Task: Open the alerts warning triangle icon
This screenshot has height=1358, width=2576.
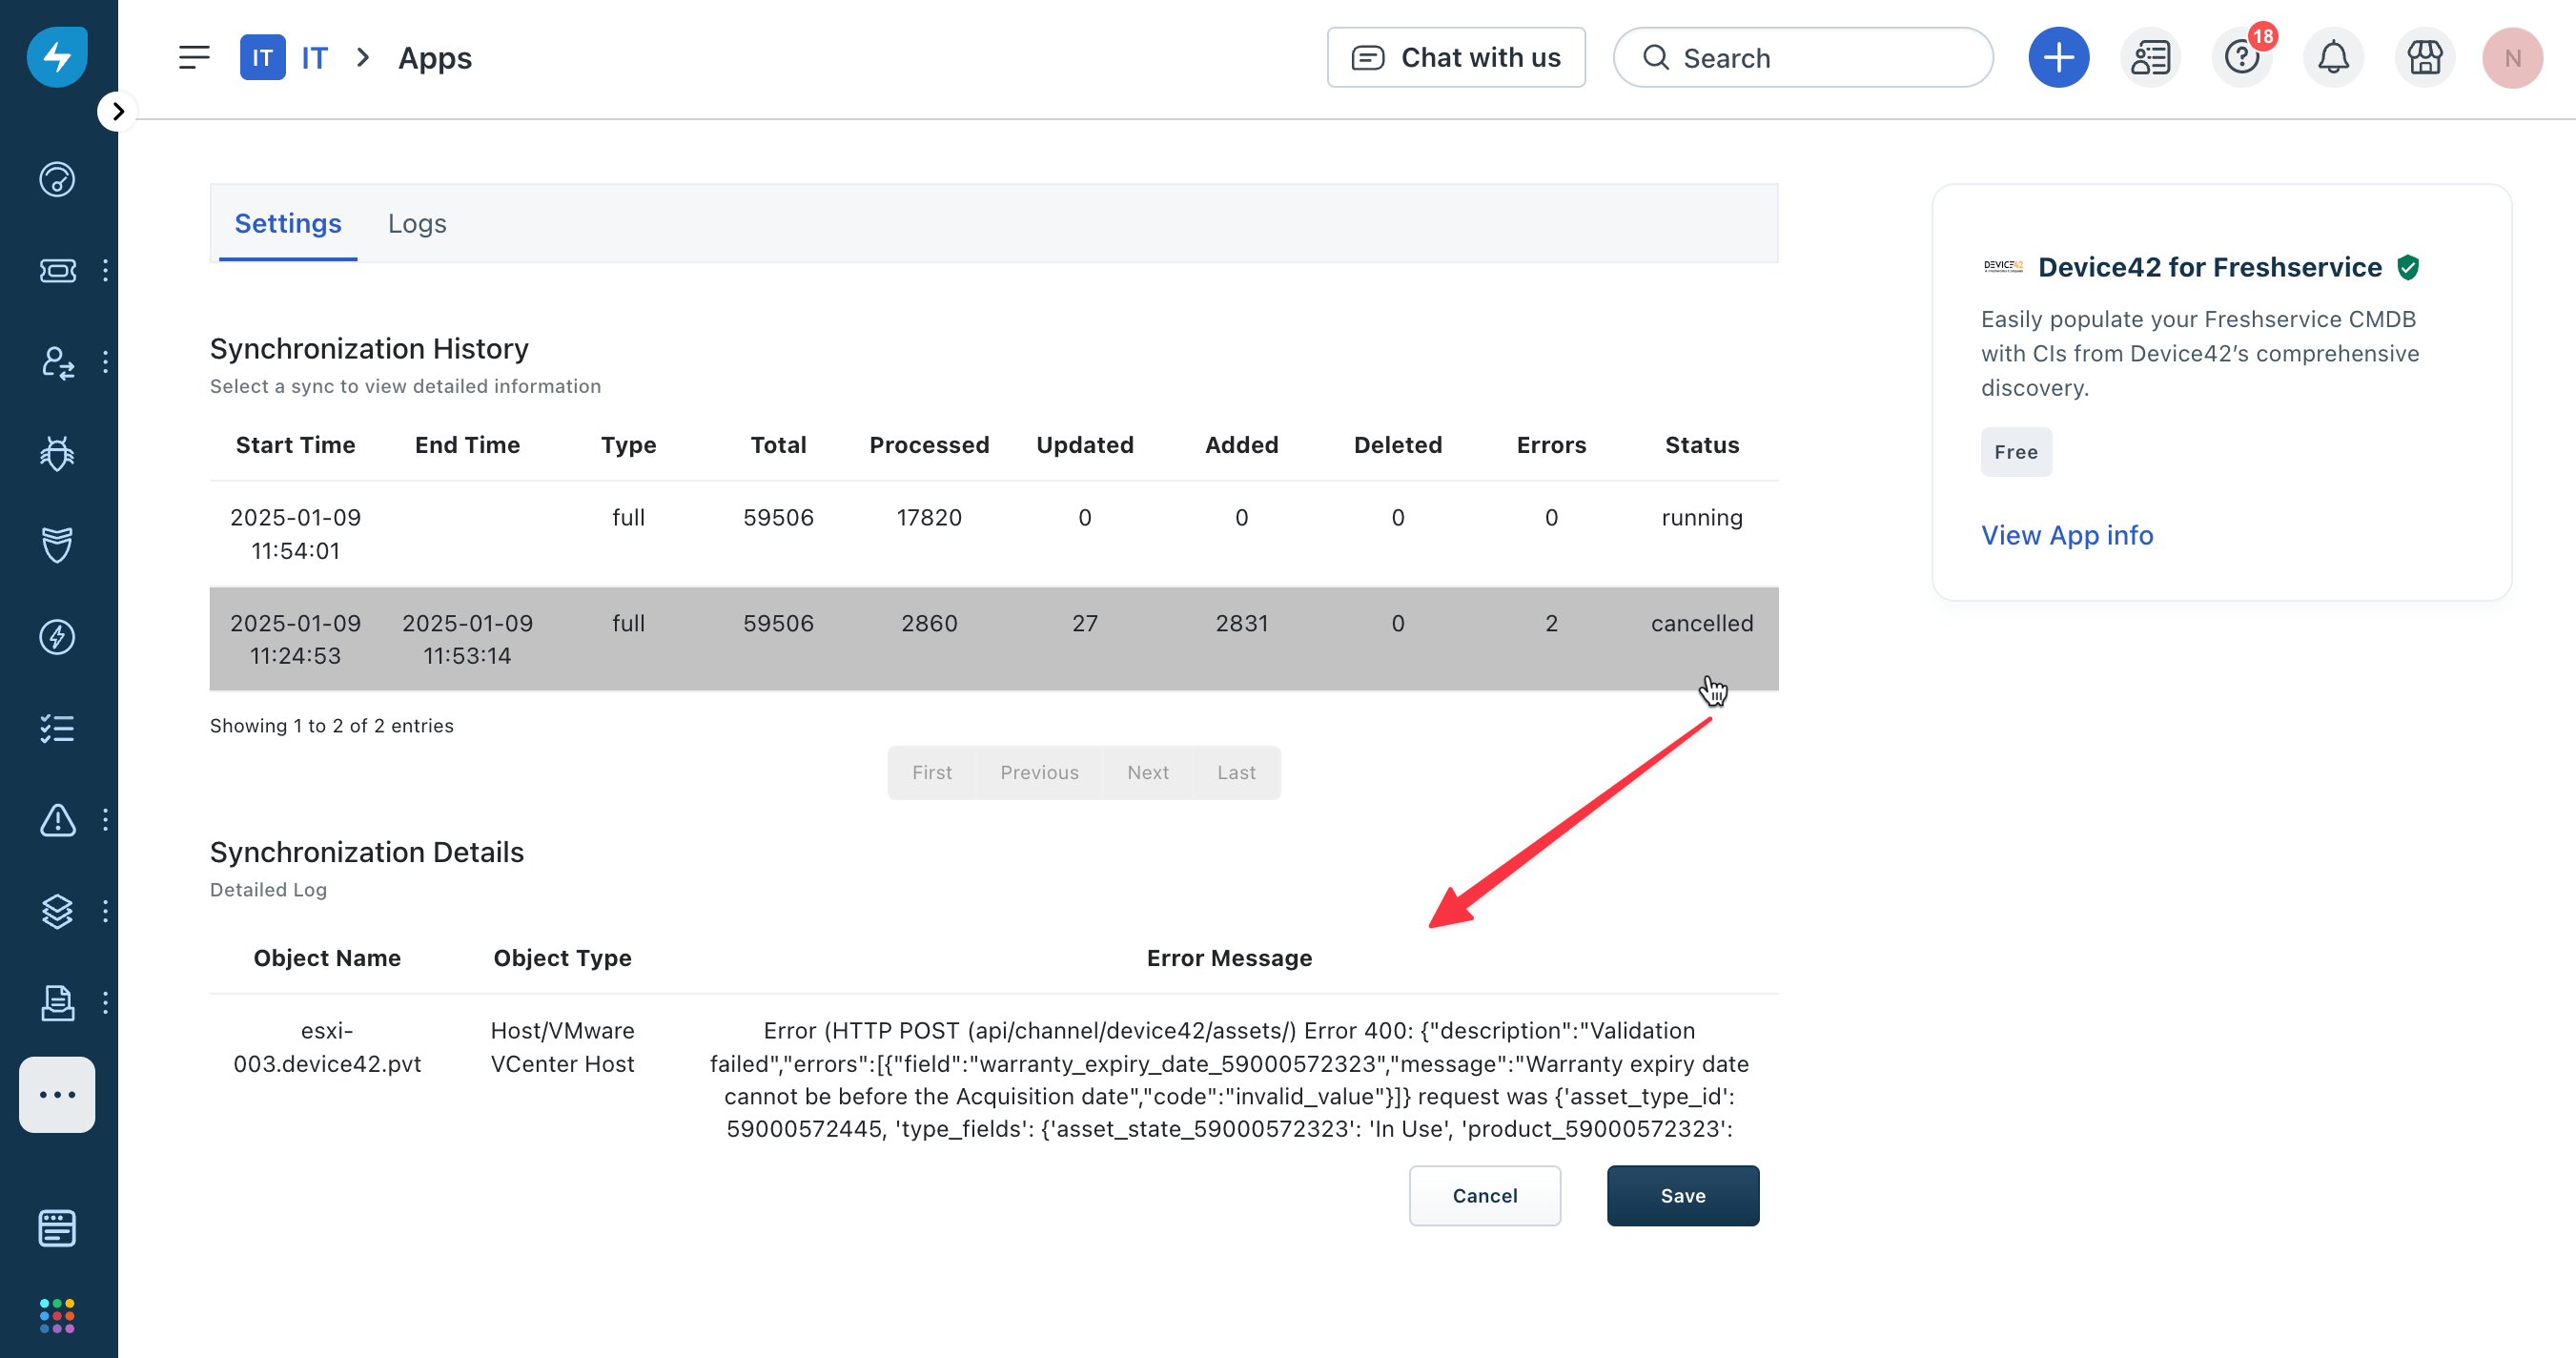Action: click(x=57, y=820)
